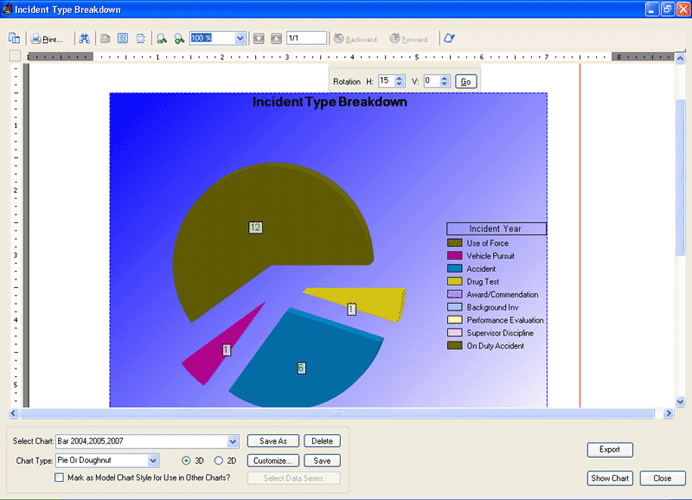Viewport: 692px width, 500px height.
Task: Open Find using the binoculars icon
Action: click(84, 39)
